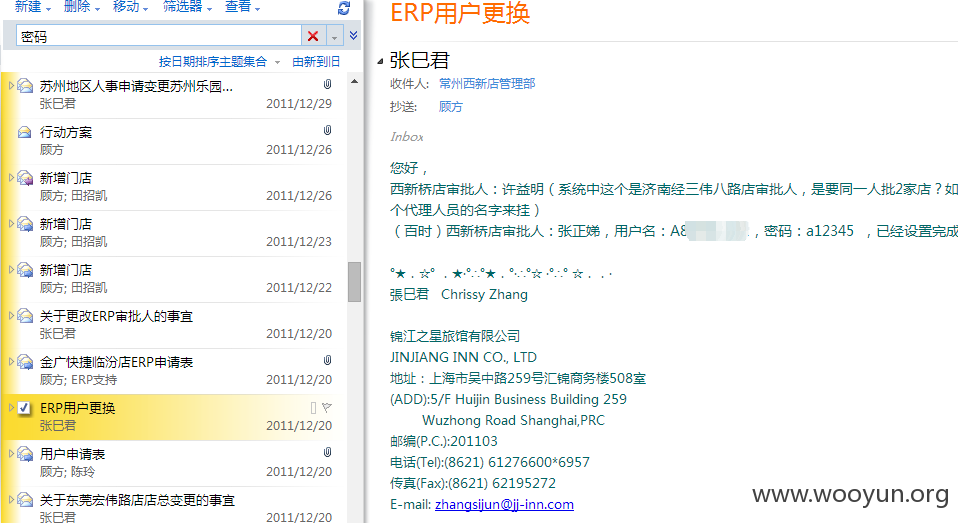Image resolution: width=958 pixels, height=523 pixels.
Task: Click attachment icon on 苏州地区人事申请变更 mail
Action: click(x=327, y=84)
